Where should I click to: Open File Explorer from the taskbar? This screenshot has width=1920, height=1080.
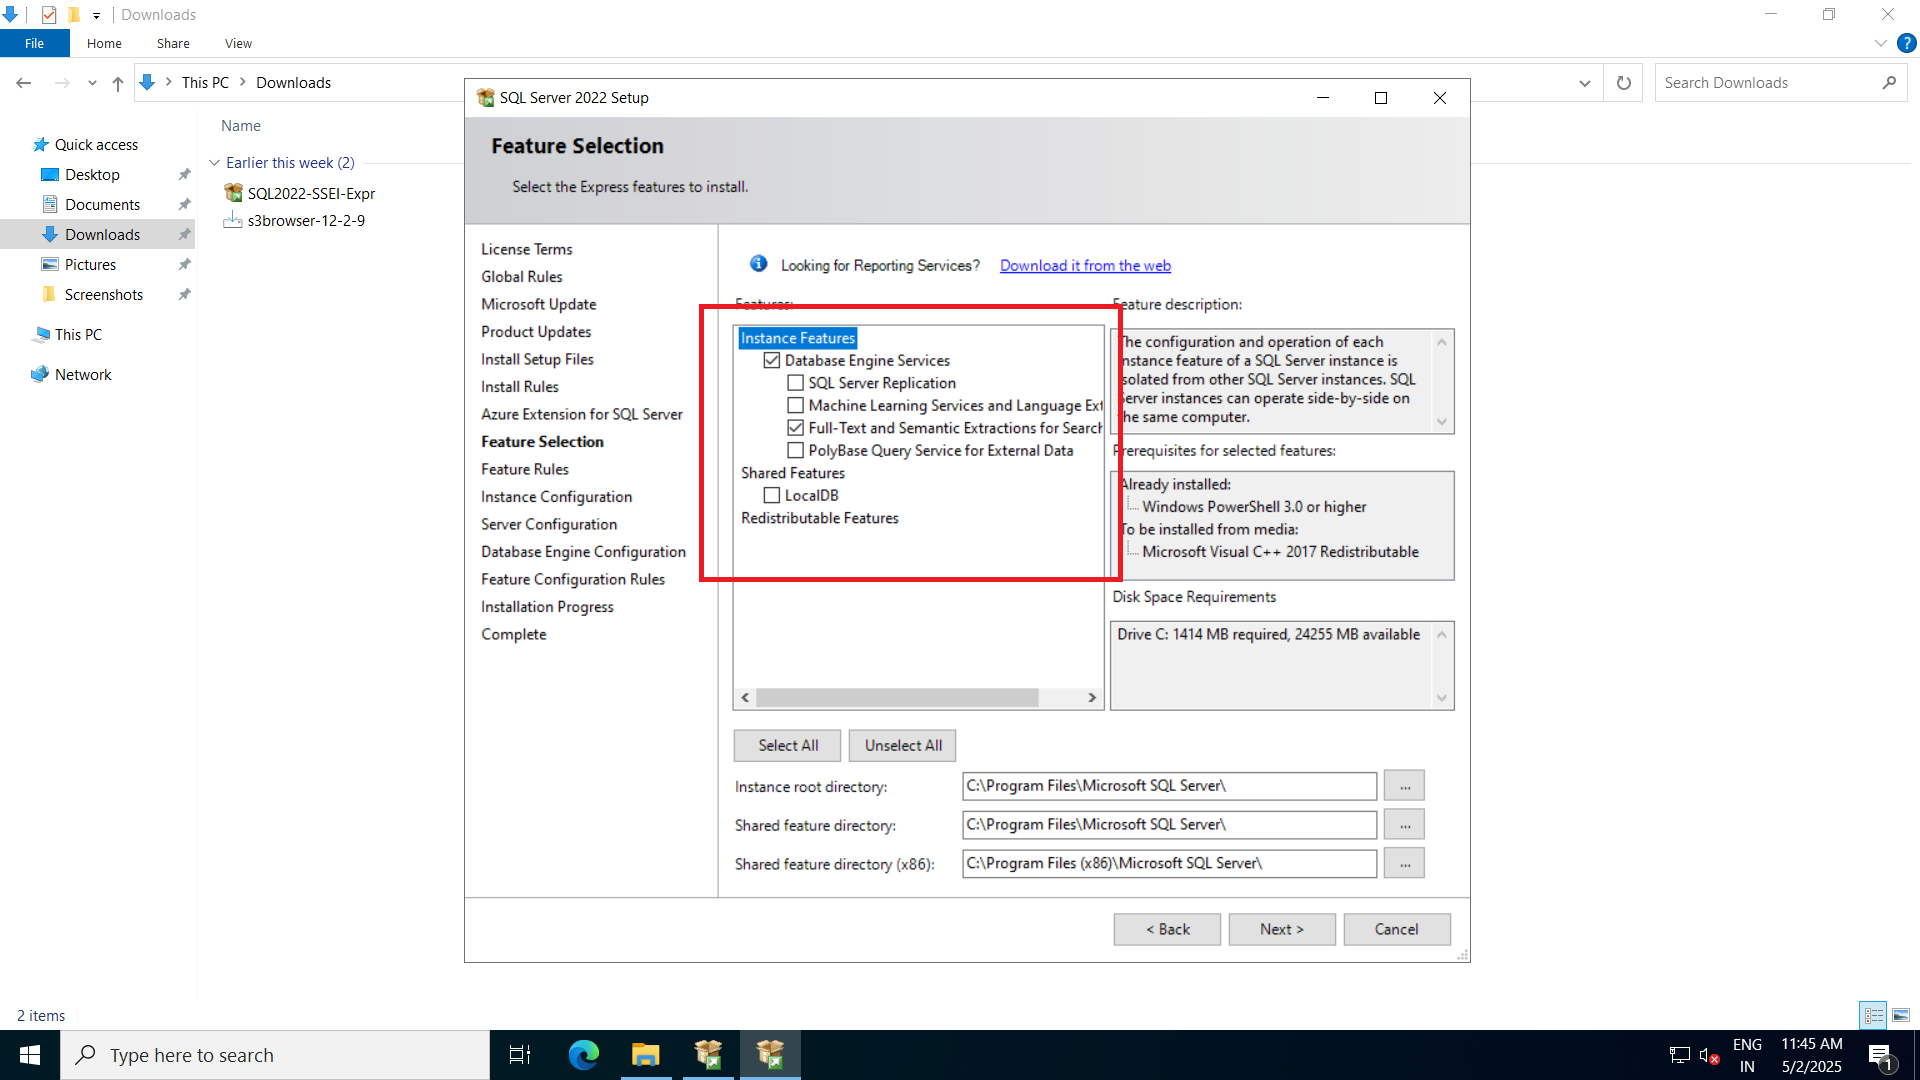(x=646, y=1054)
